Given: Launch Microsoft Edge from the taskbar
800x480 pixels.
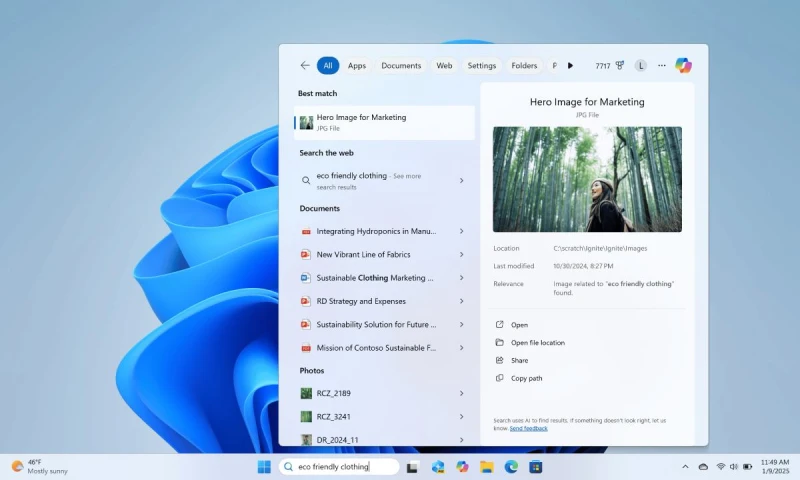Looking at the screenshot, I should (x=511, y=467).
